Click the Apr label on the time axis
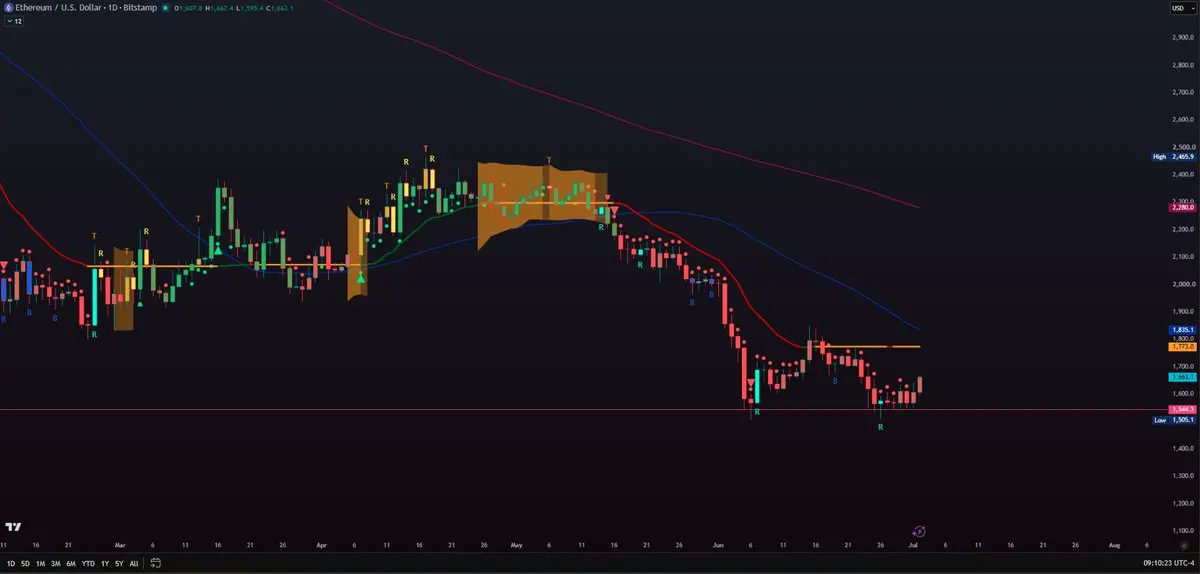This screenshot has width=1200, height=574. click(x=321, y=546)
